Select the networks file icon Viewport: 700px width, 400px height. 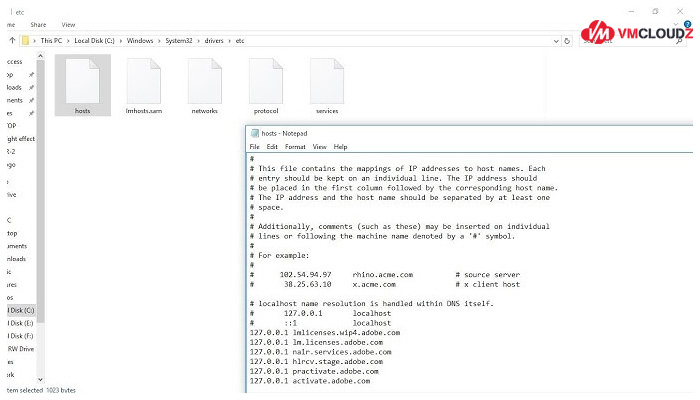(205, 81)
